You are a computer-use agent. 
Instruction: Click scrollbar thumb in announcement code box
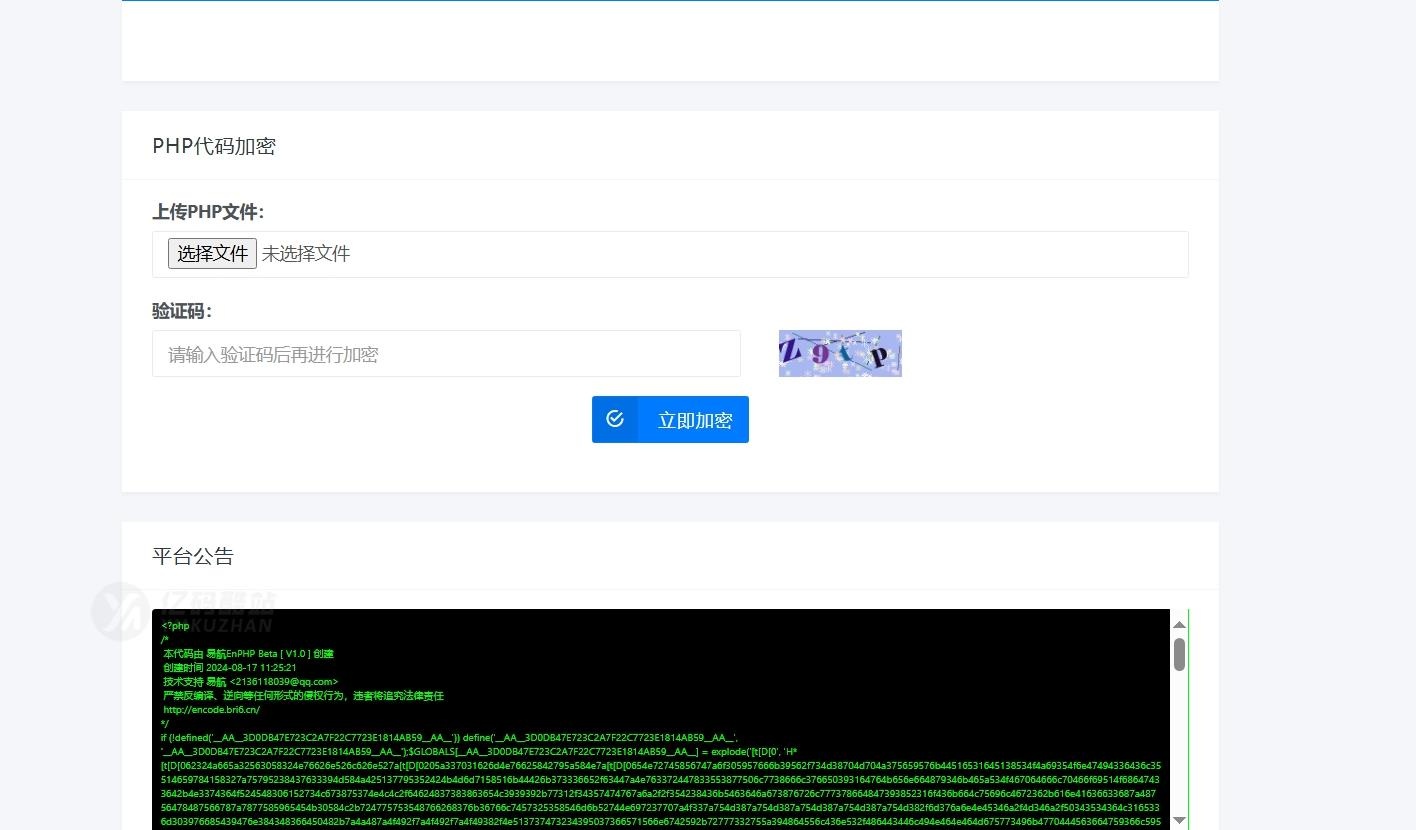click(1179, 655)
